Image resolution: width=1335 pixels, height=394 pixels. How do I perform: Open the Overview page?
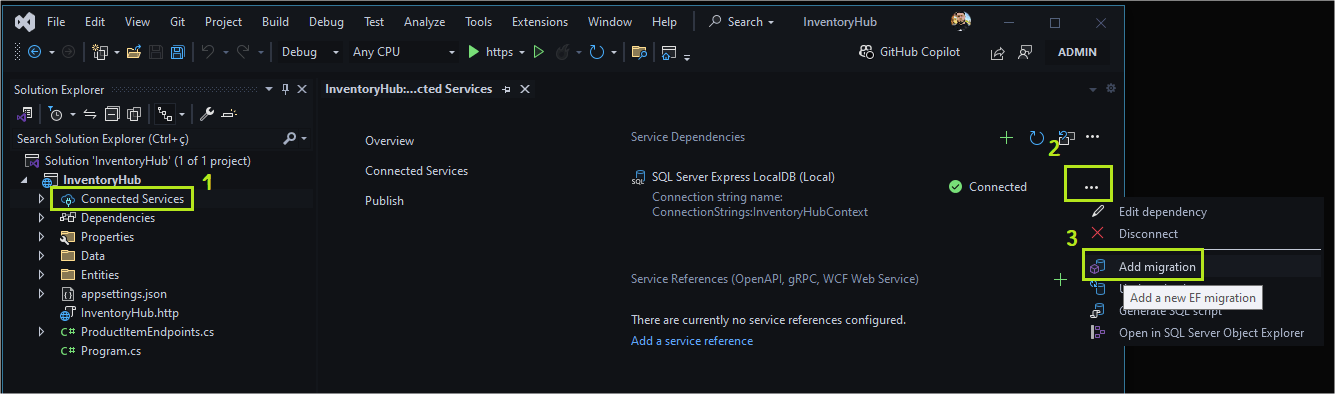(x=389, y=141)
